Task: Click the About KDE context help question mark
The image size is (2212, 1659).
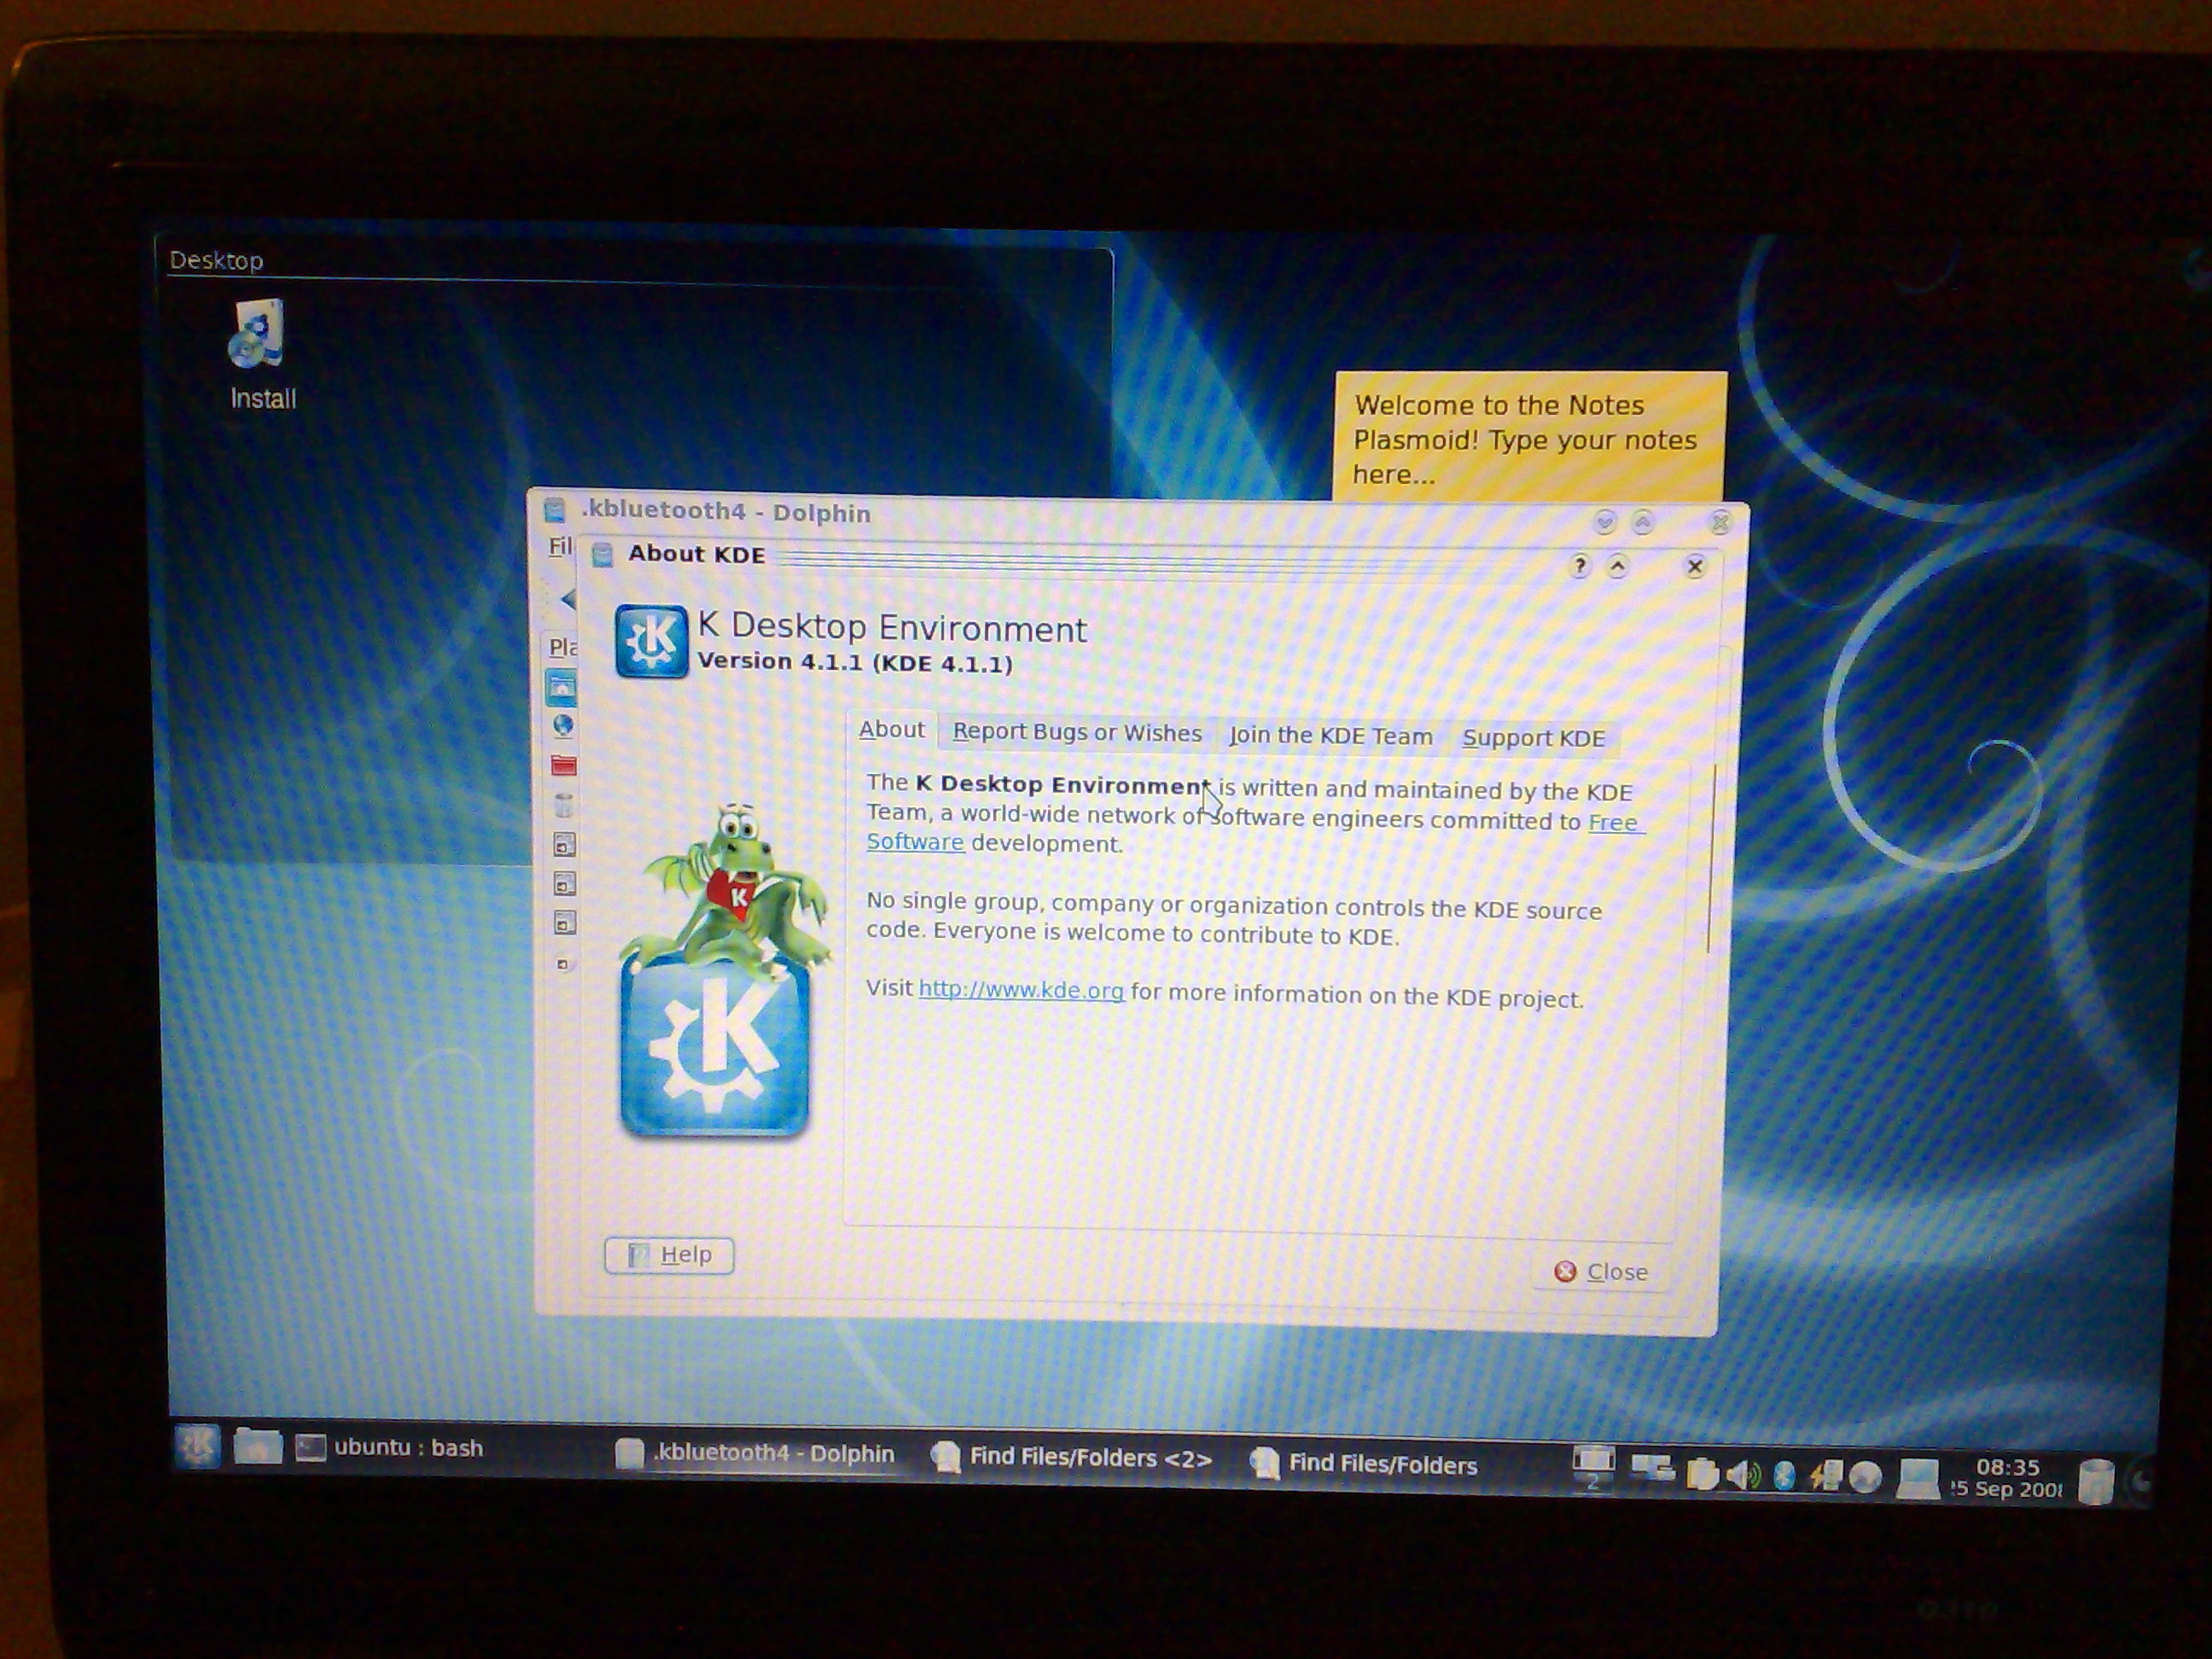Action: 1579,566
